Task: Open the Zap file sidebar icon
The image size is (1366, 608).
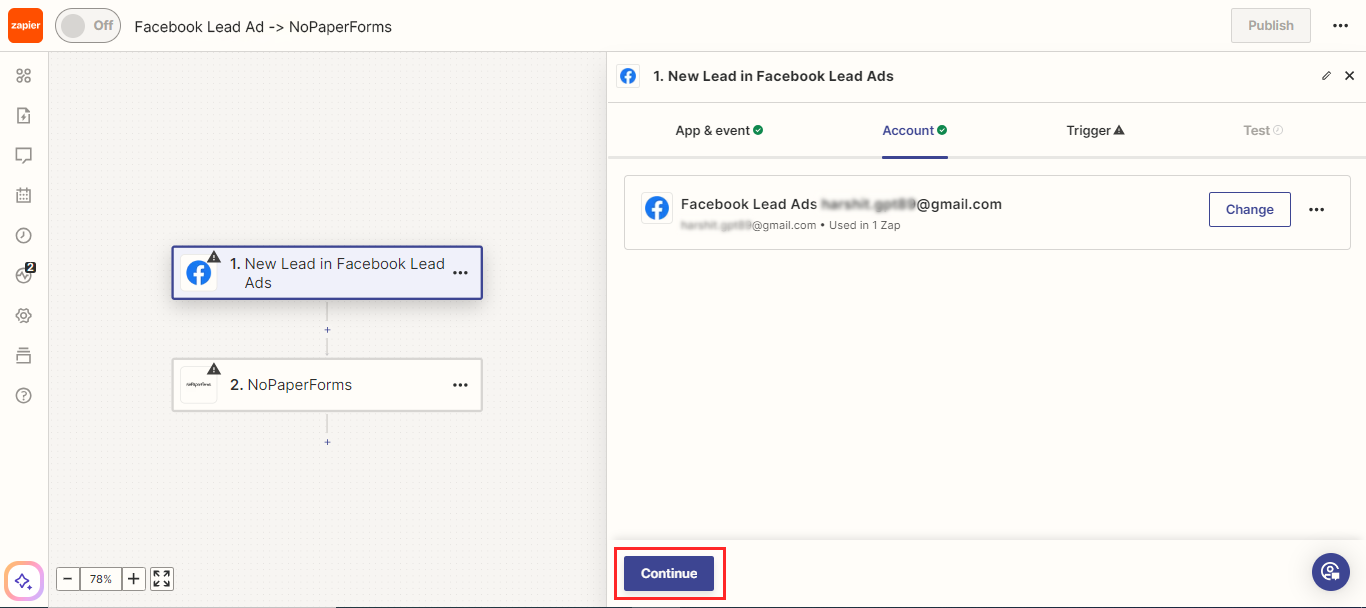Action: click(x=24, y=116)
